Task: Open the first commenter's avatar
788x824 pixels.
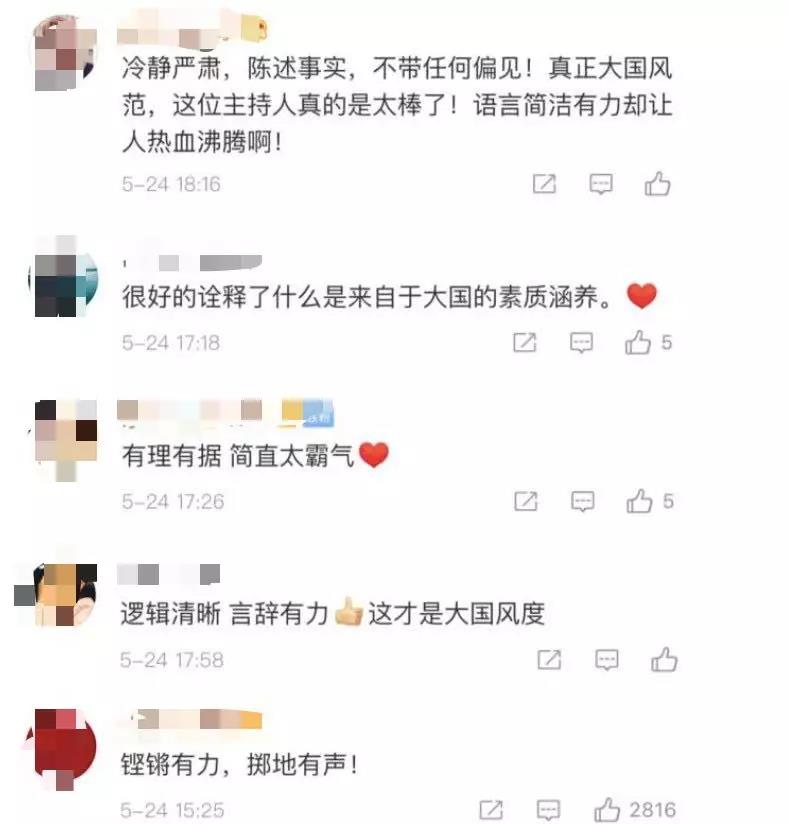Action: [x=64, y=53]
